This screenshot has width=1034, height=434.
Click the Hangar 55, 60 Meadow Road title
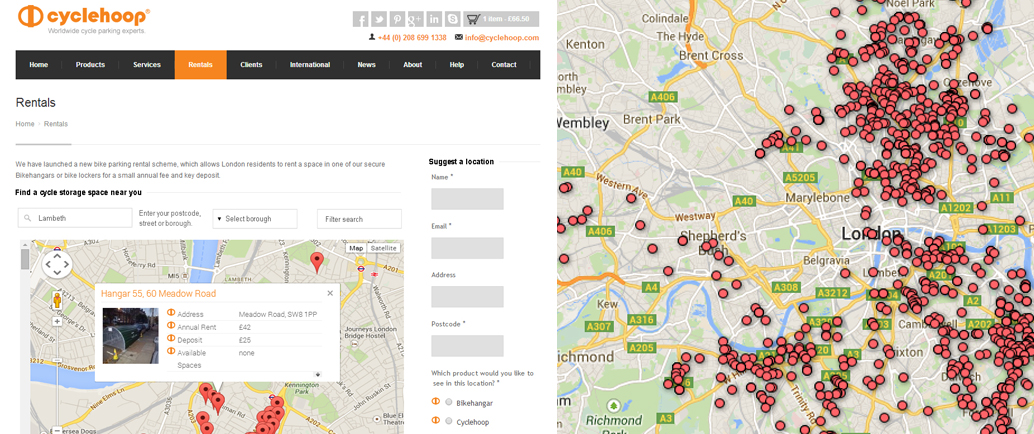coord(158,294)
